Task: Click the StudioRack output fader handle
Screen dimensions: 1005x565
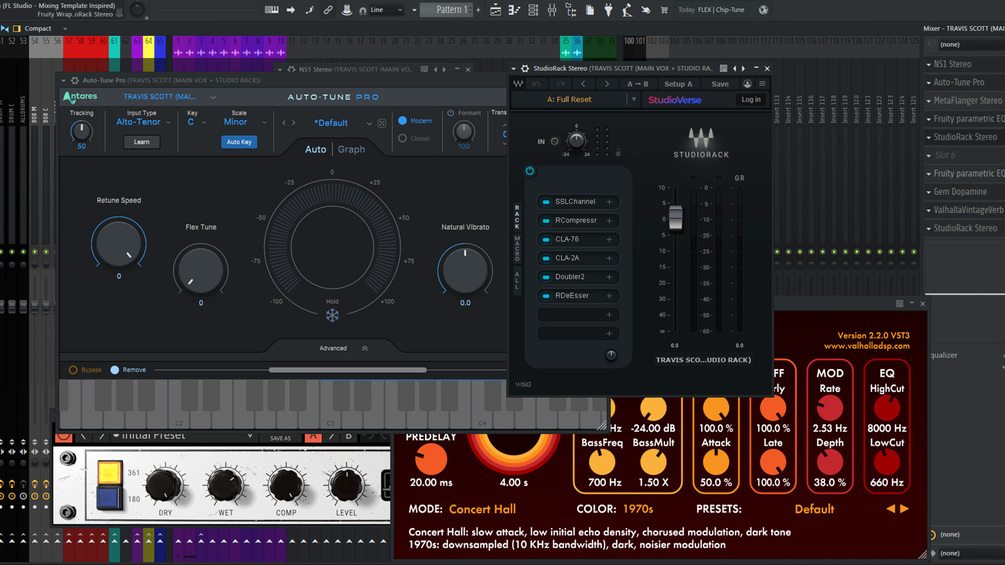Action: click(676, 217)
